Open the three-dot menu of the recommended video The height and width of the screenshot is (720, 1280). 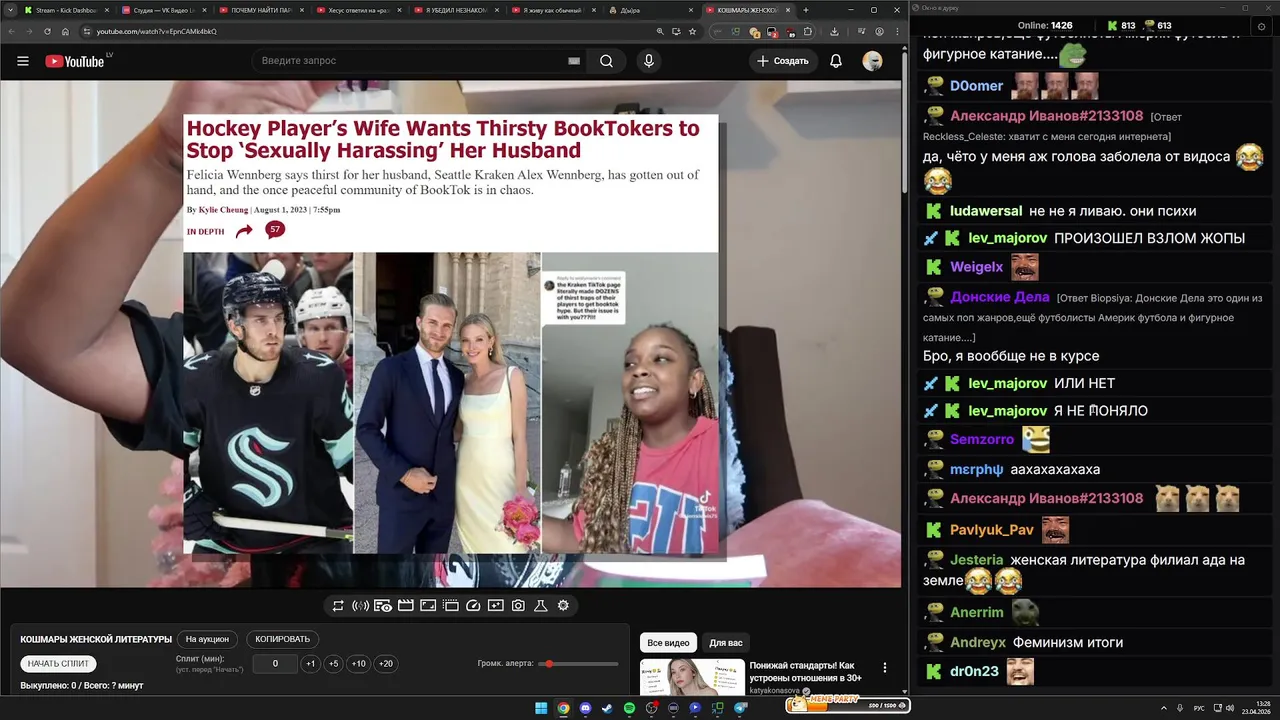[884, 667]
